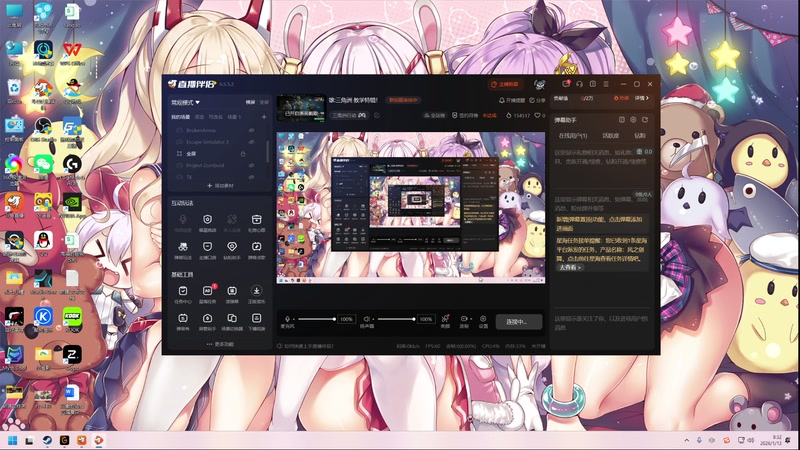Viewport: 800px width, 450px height.
Task: Open speaker device dropdown arrow
Action: coord(373,319)
